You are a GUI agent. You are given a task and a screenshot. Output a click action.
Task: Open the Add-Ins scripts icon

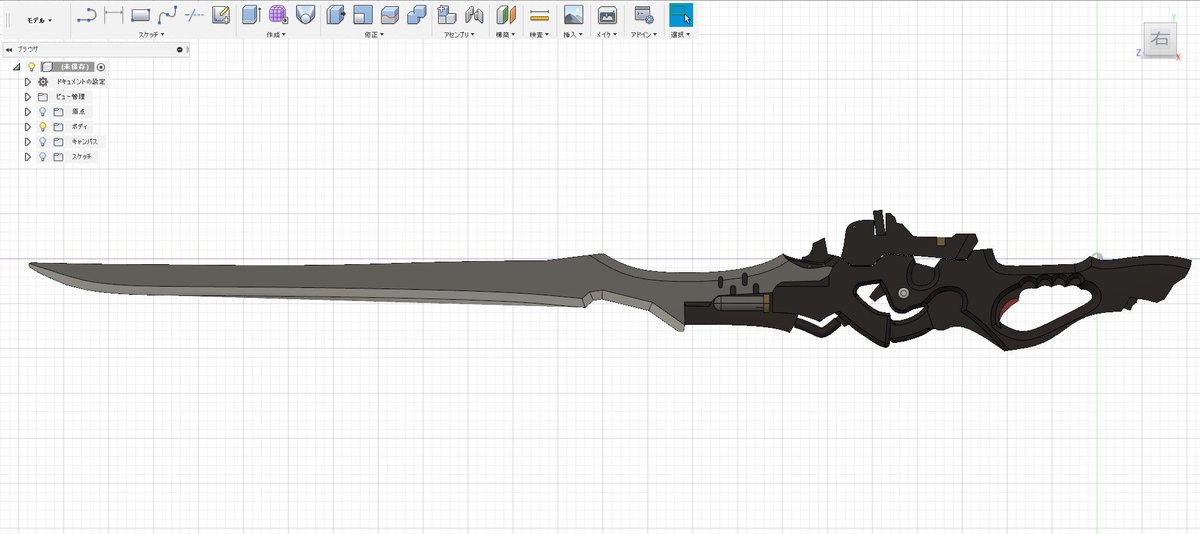coord(644,14)
